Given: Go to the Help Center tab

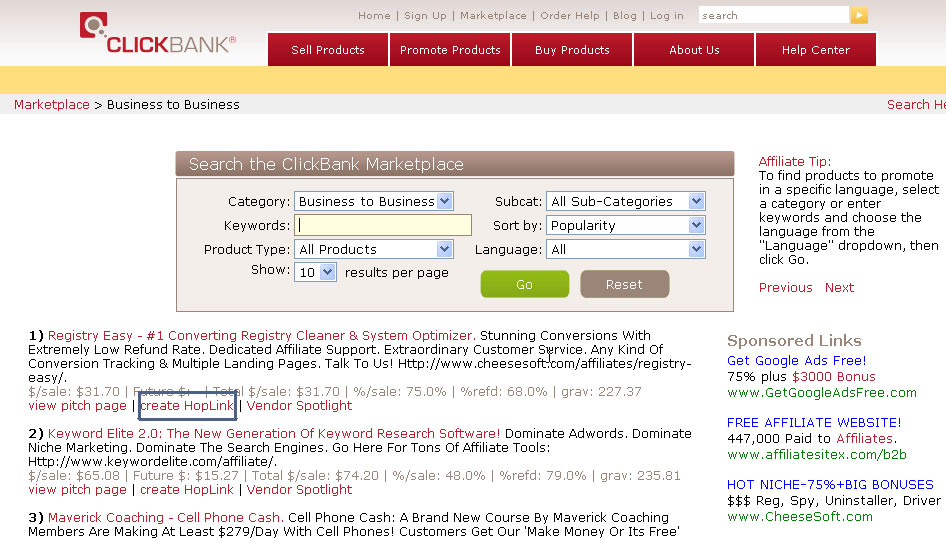Looking at the screenshot, I should 815,50.
